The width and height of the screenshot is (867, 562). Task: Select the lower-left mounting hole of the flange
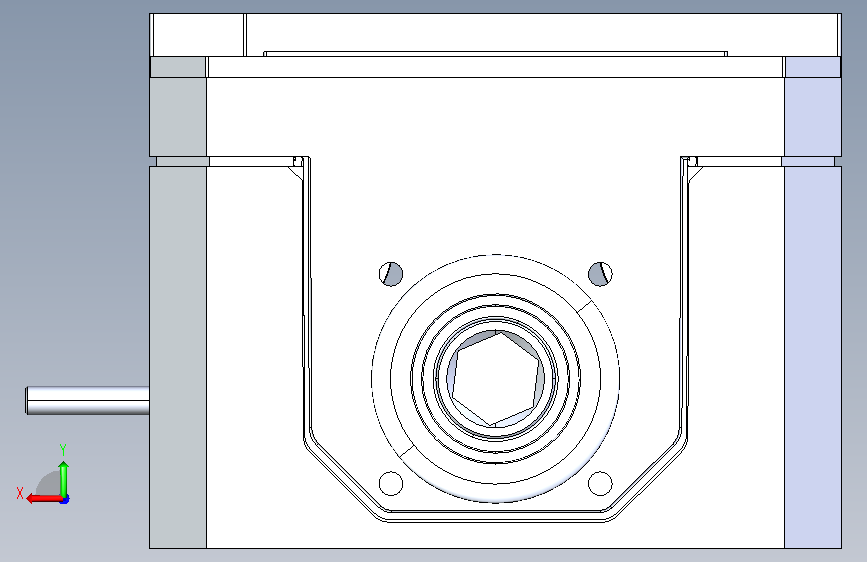tap(391, 483)
